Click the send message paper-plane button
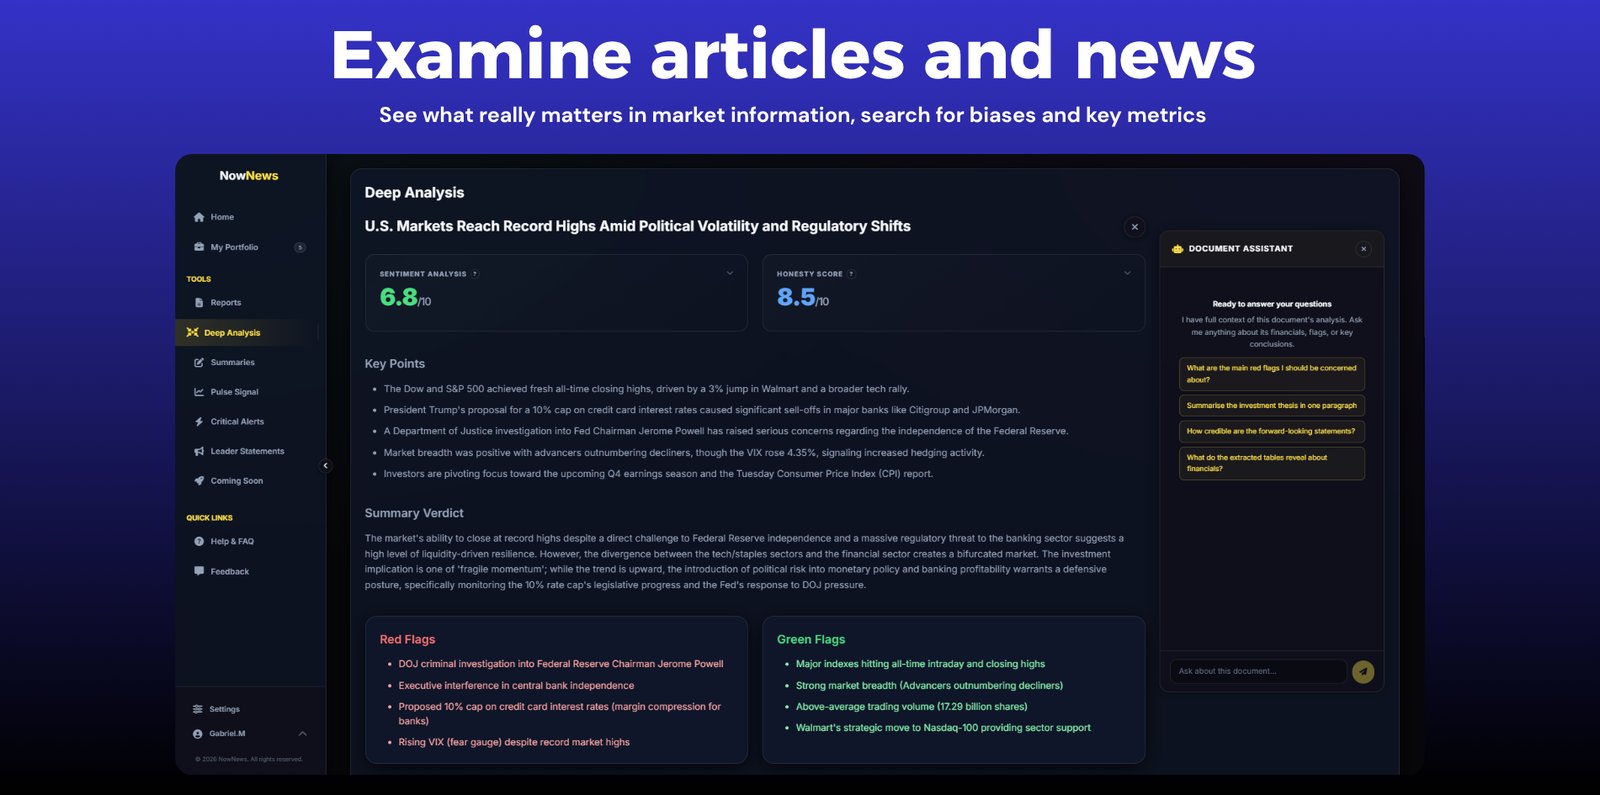This screenshot has height=795, width=1600. [x=1363, y=672]
